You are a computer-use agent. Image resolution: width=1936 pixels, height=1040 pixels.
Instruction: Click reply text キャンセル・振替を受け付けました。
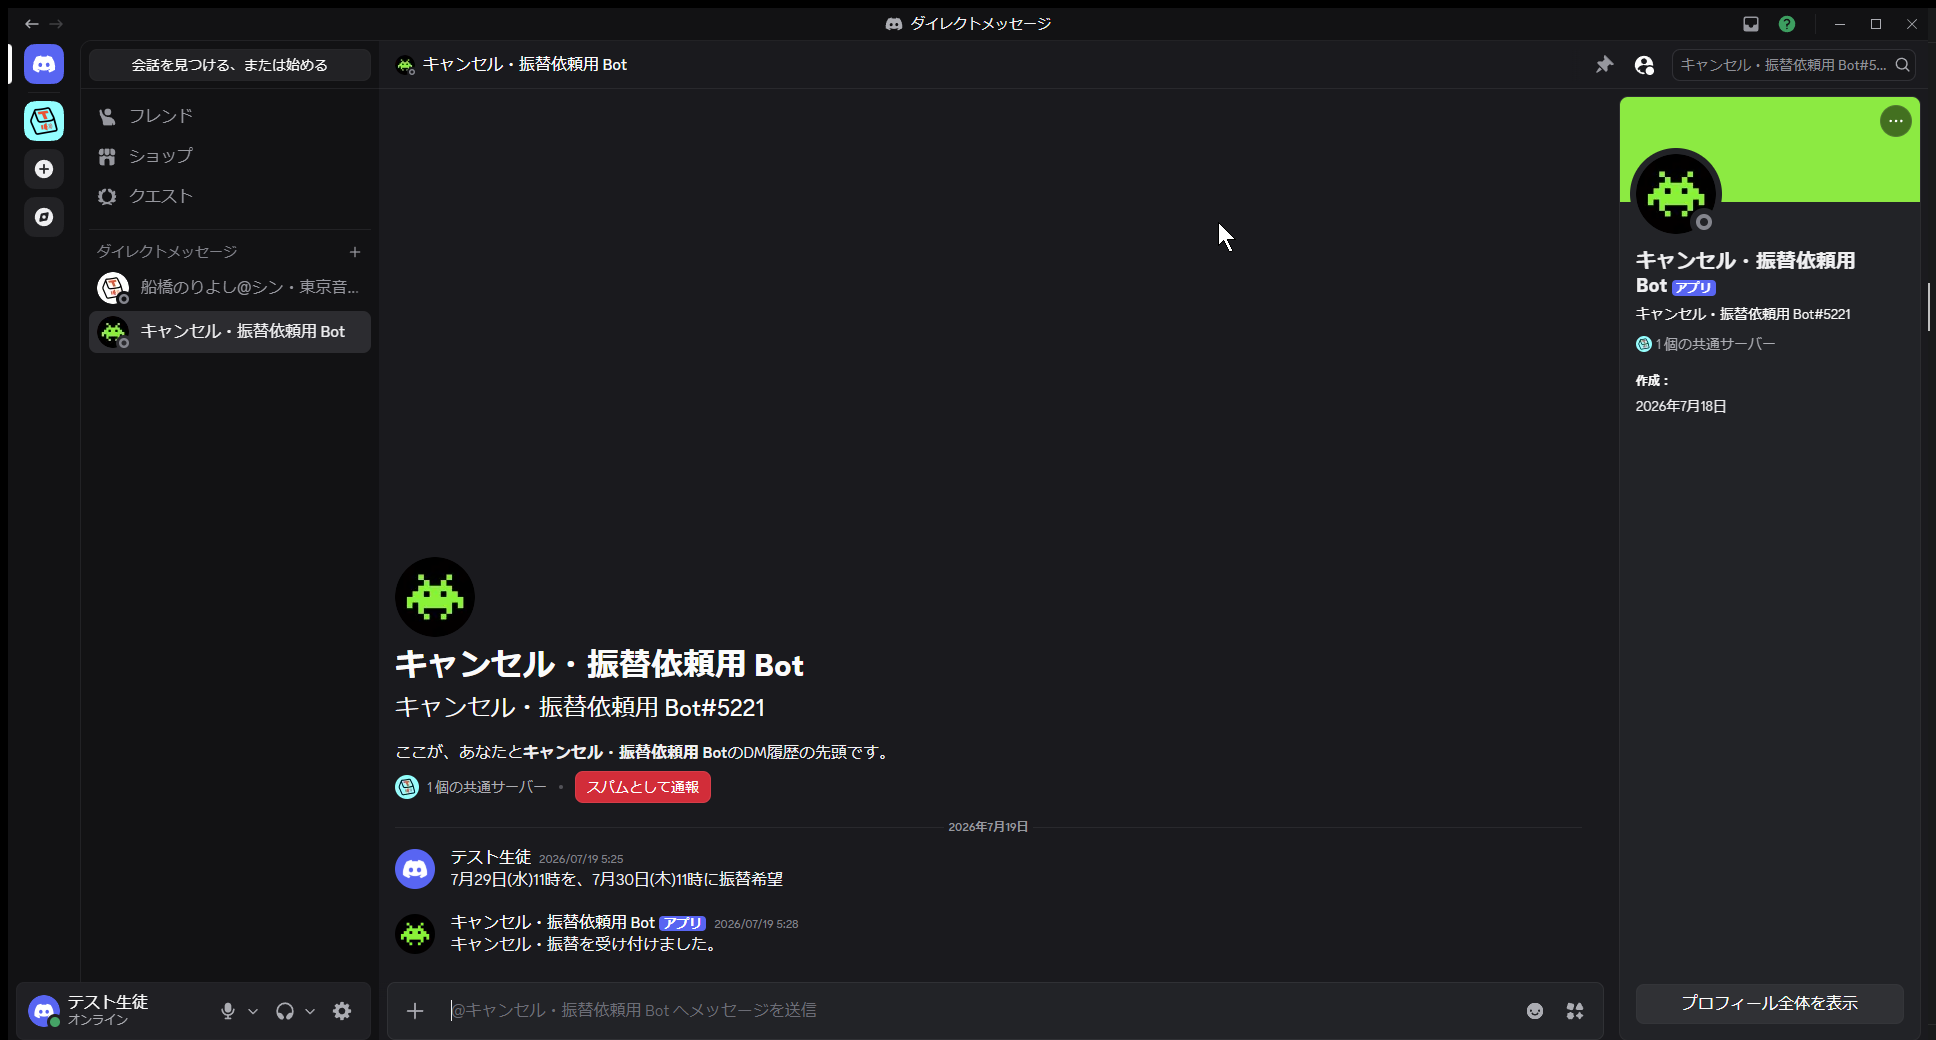584,944
